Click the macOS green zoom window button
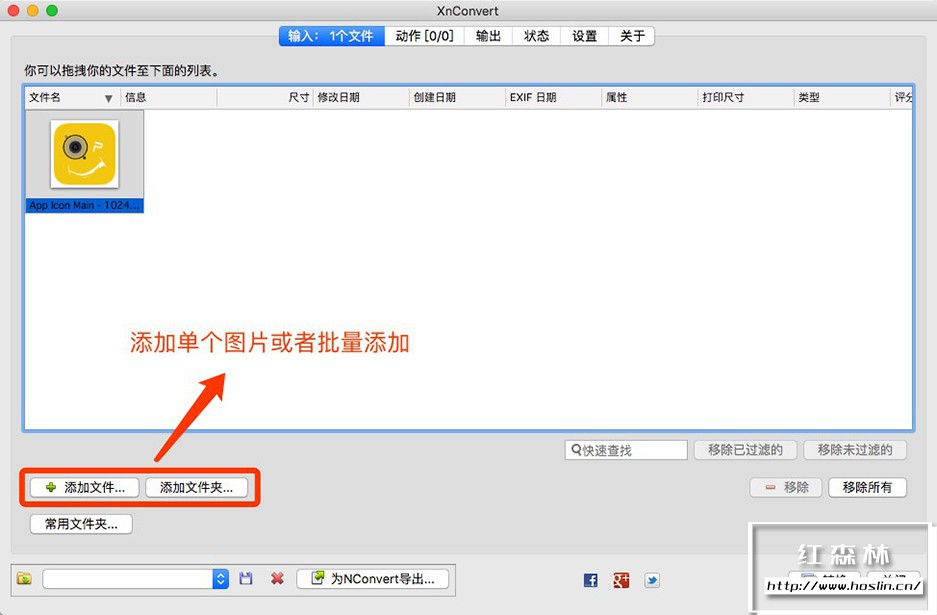 click(52, 10)
